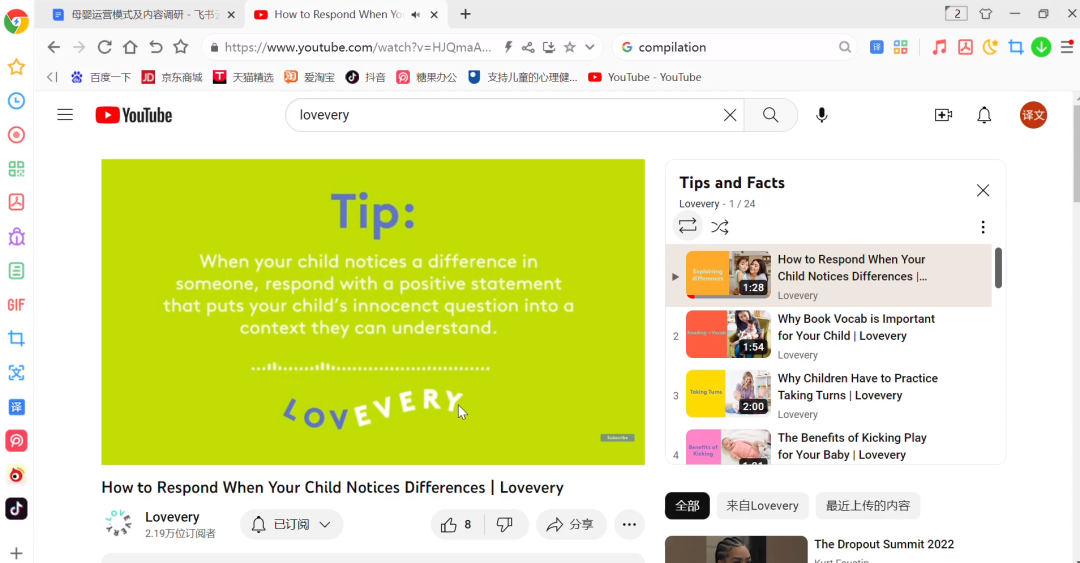Screen dimensions: 1080x563
Task: Toggle playlist shuffle
Action: pyautogui.click(x=720, y=227)
